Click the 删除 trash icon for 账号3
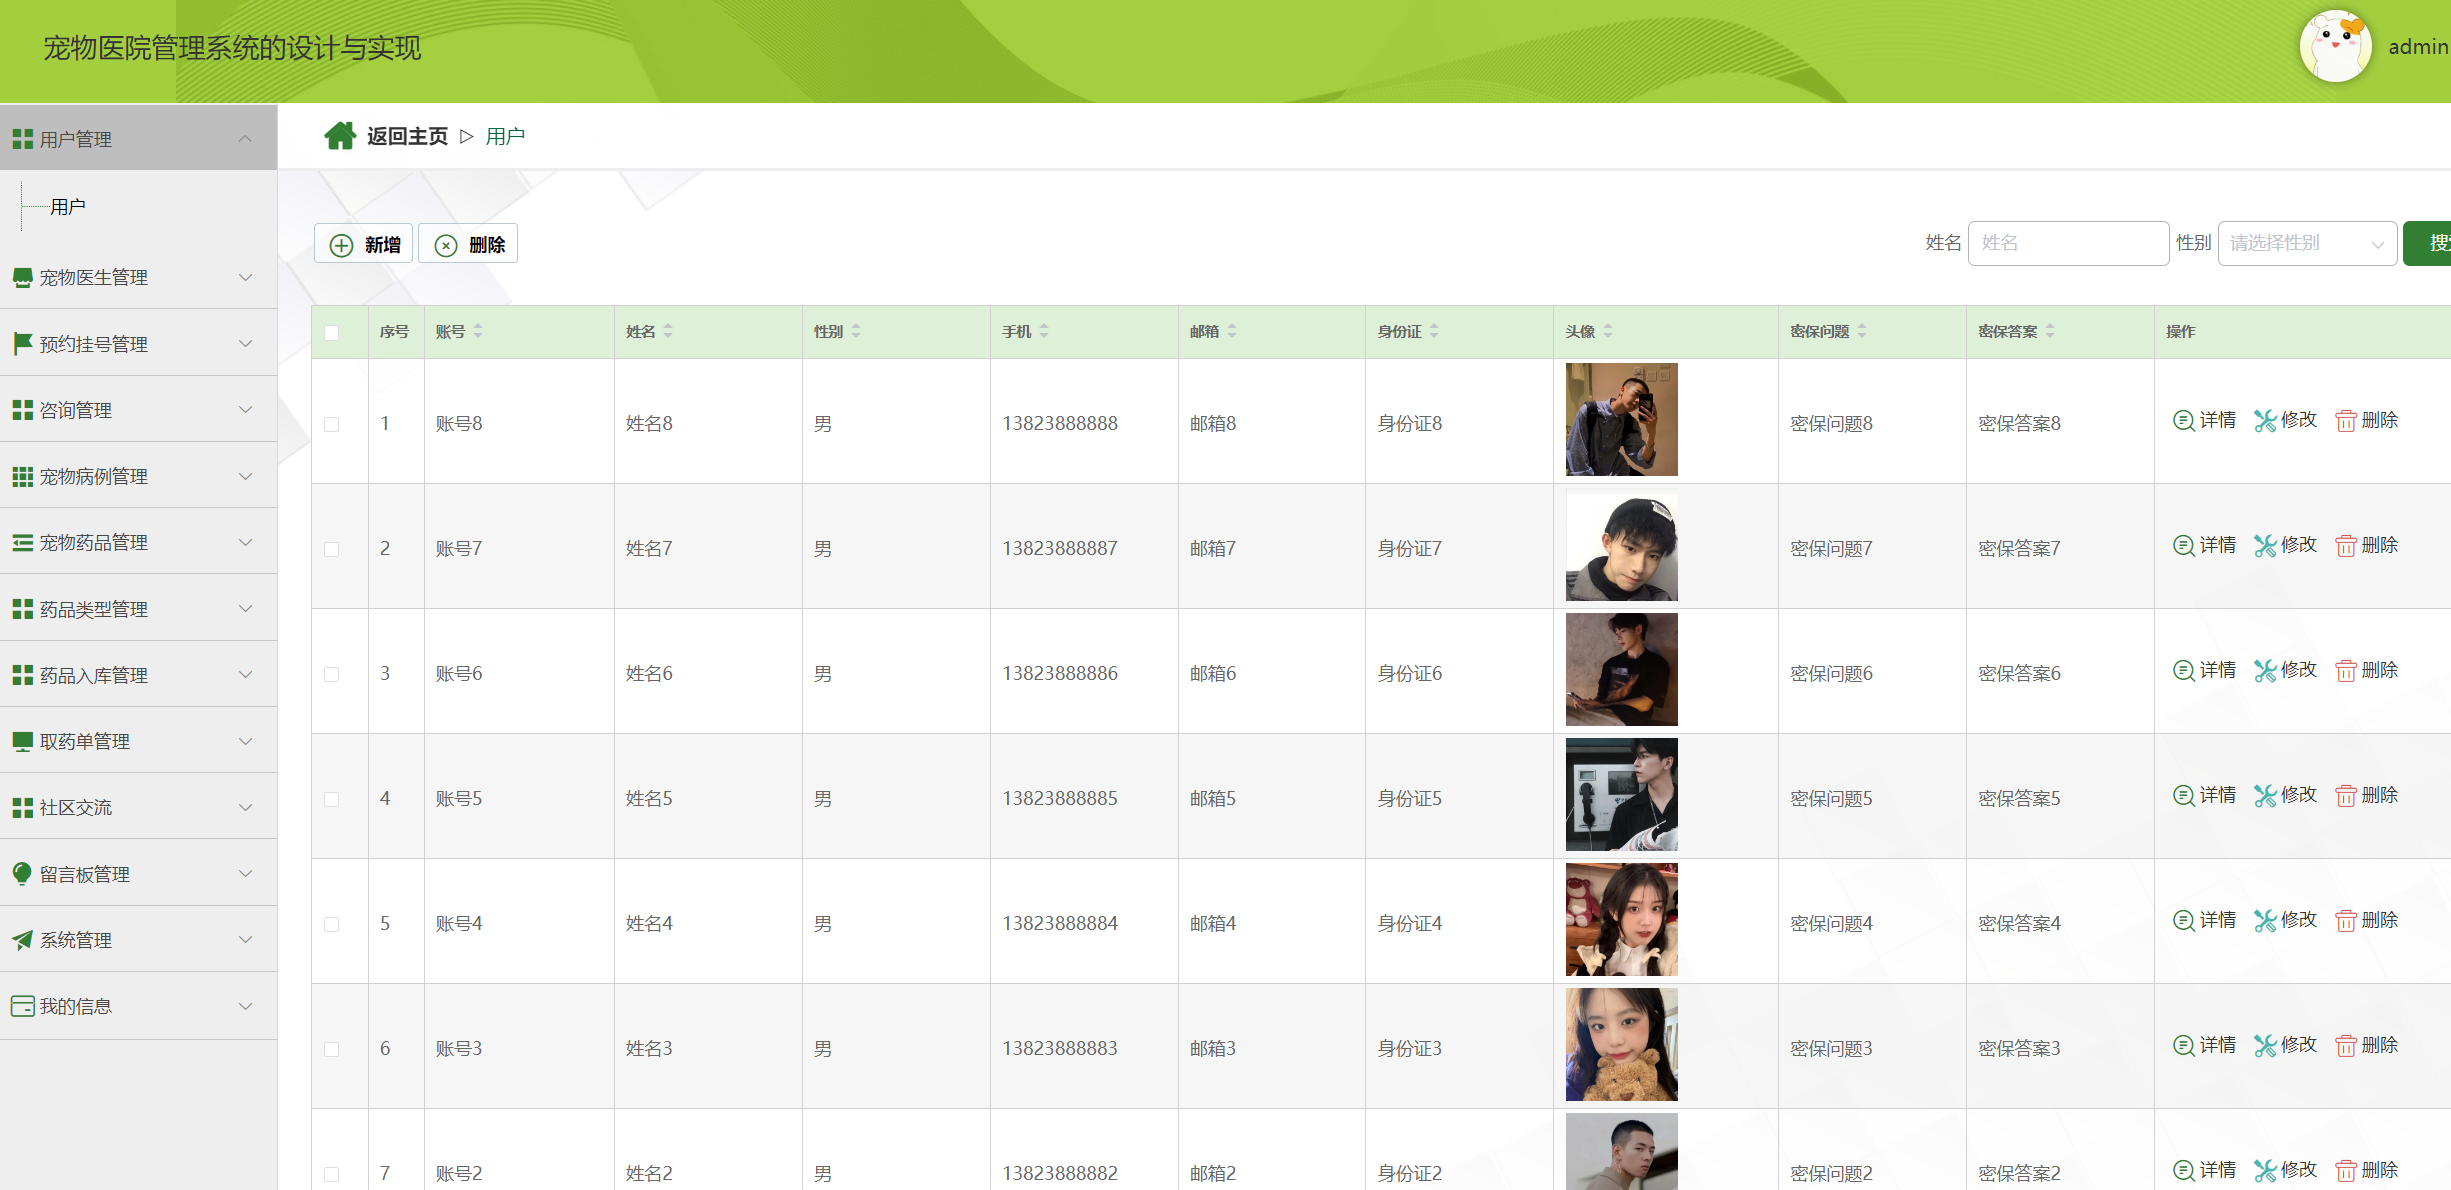 pyautogui.click(x=2345, y=1045)
